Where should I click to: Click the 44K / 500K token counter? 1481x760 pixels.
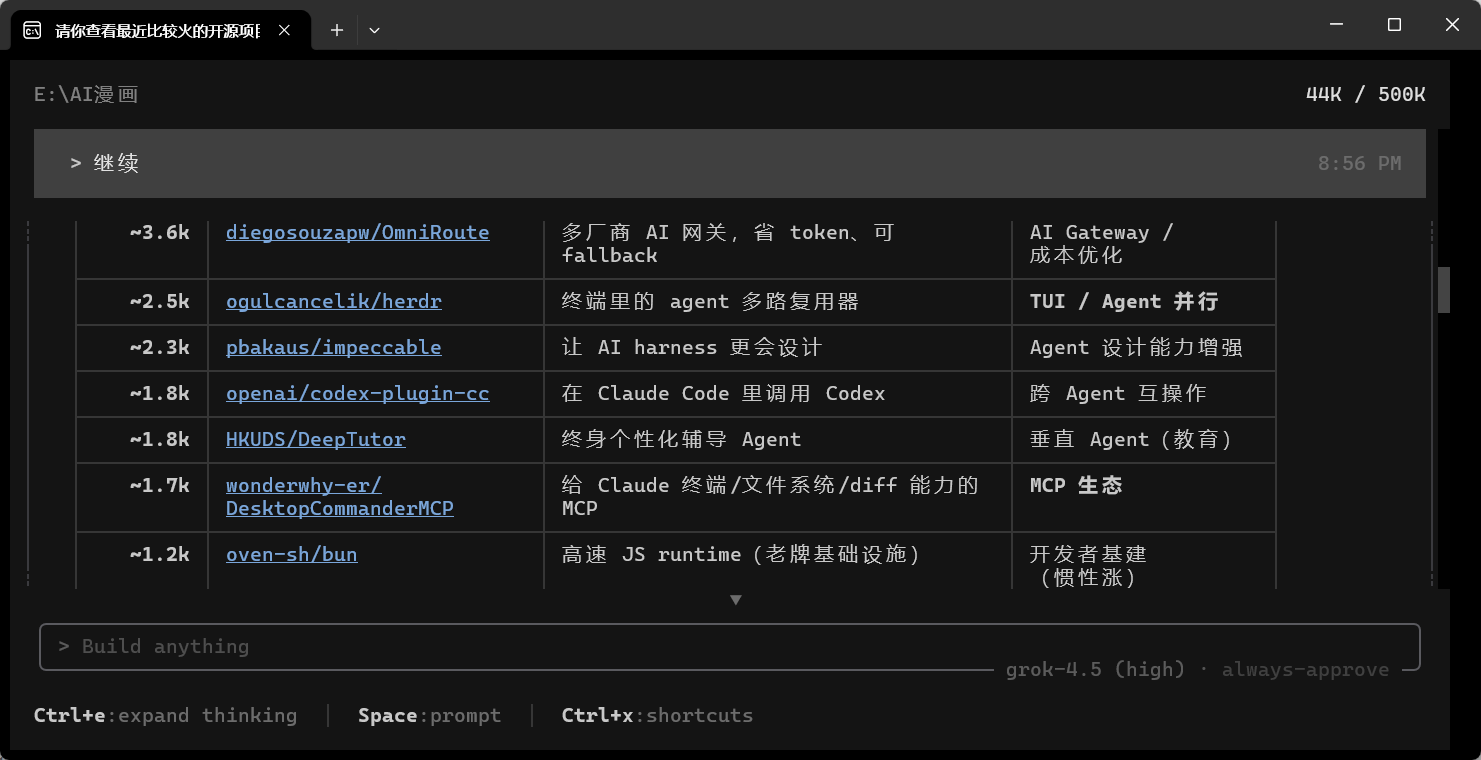pos(1366,95)
